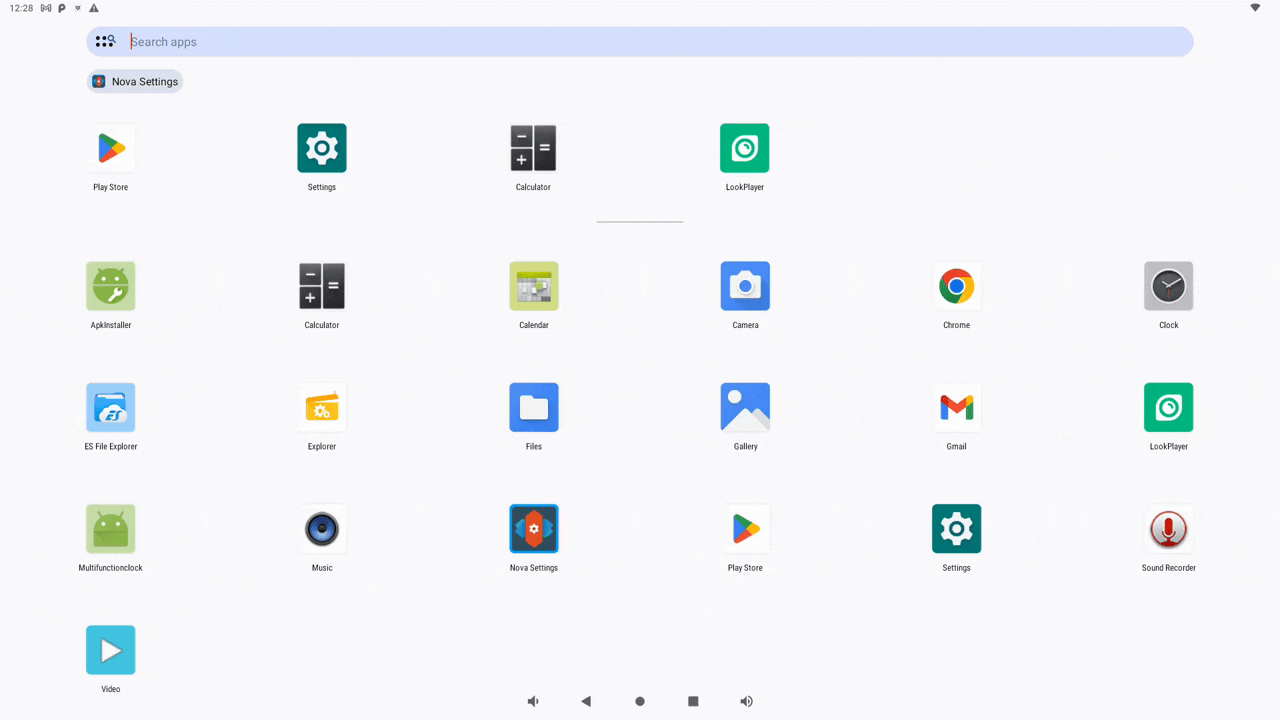The image size is (1280, 720).
Task: Open ES File Explorer
Action: point(110,407)
